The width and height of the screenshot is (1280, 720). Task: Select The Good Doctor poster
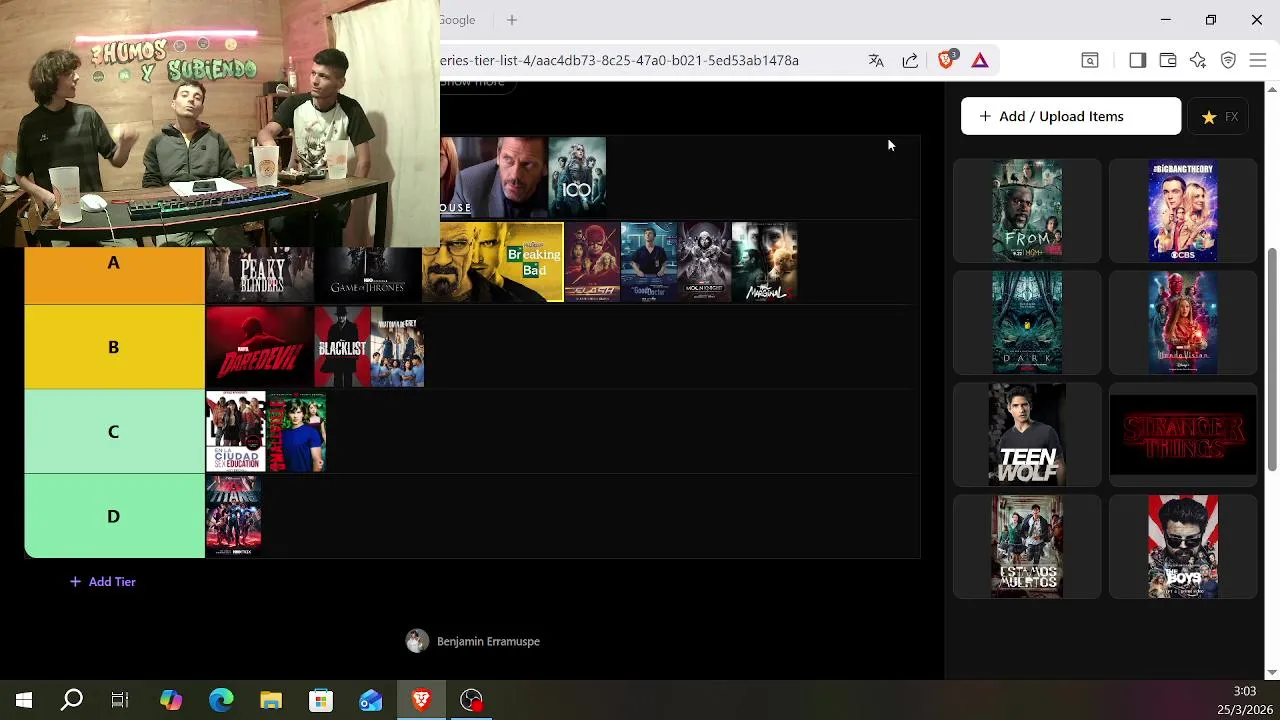point(648,262)
